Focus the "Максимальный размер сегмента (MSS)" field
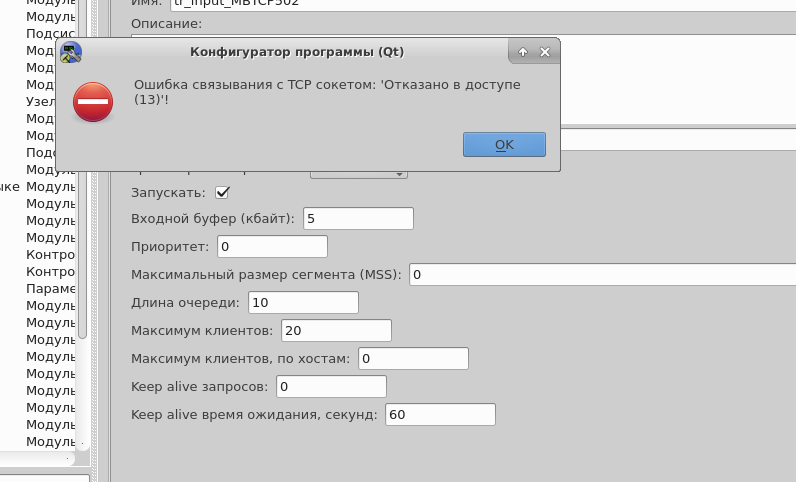The width and height of the screenshot is (796, 482). pyautogui.click(x=600, y=274)
